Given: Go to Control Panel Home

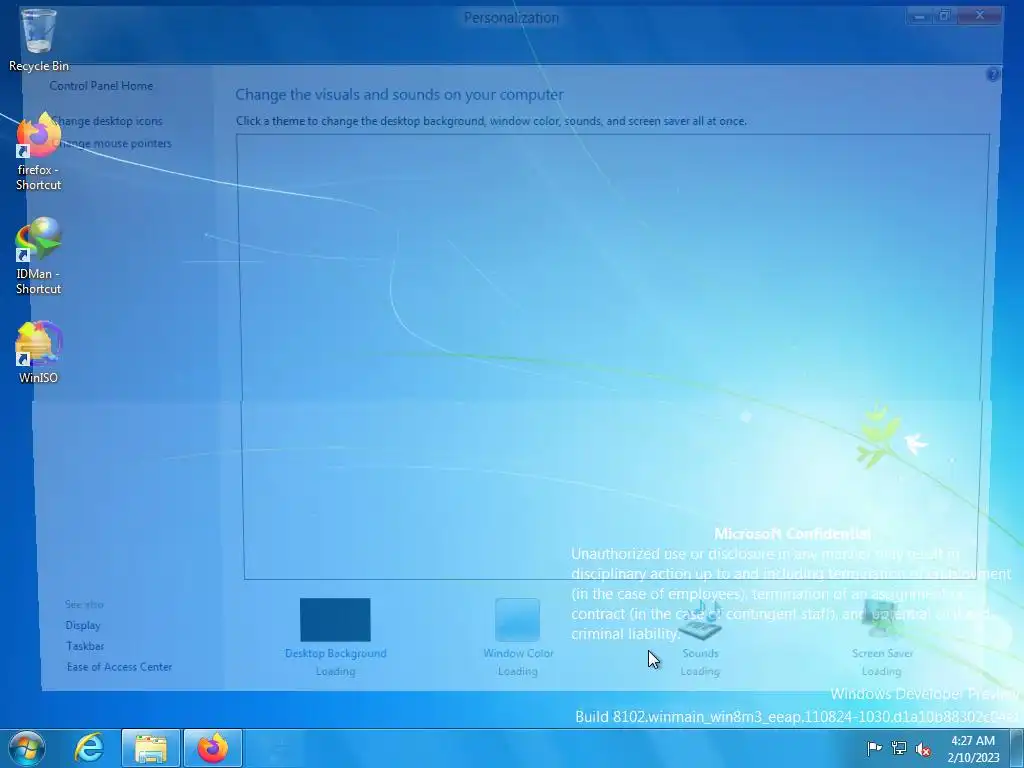Looking at the screenshot, I should pyautogui.click(x=101, y=86).
